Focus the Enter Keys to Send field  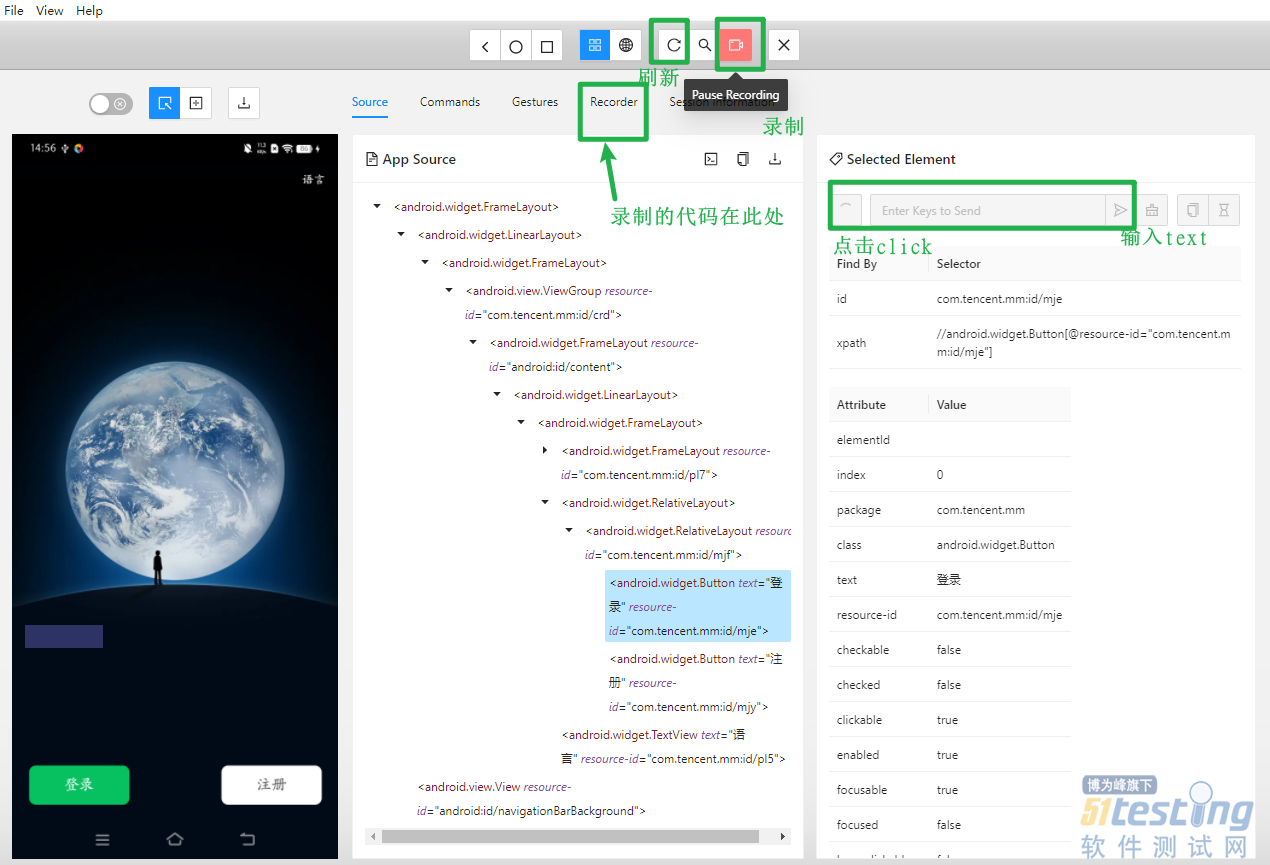[987, 211]
